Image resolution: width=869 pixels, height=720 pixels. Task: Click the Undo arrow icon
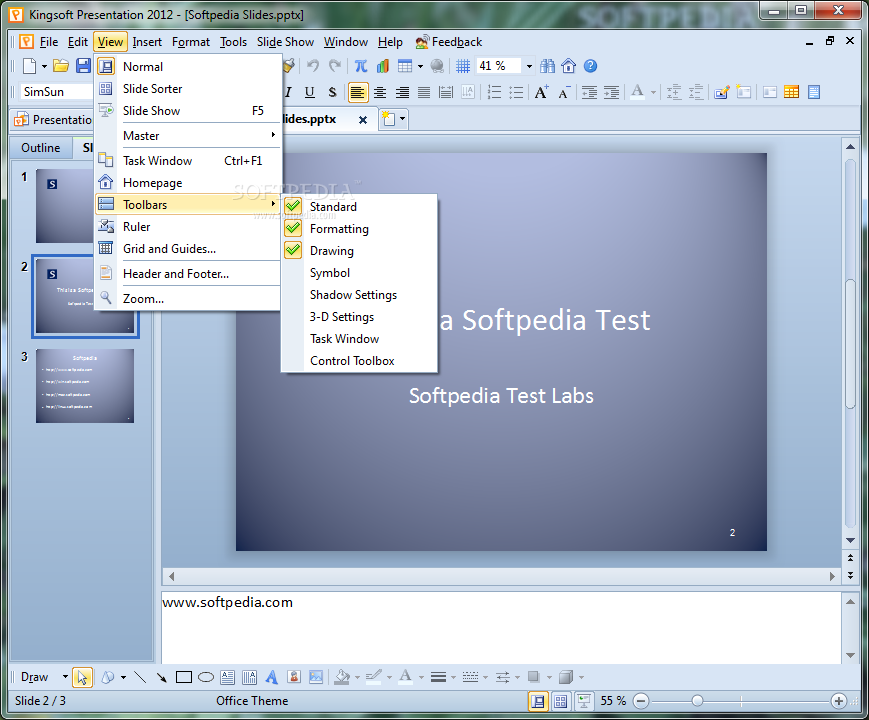click(313, 66)
